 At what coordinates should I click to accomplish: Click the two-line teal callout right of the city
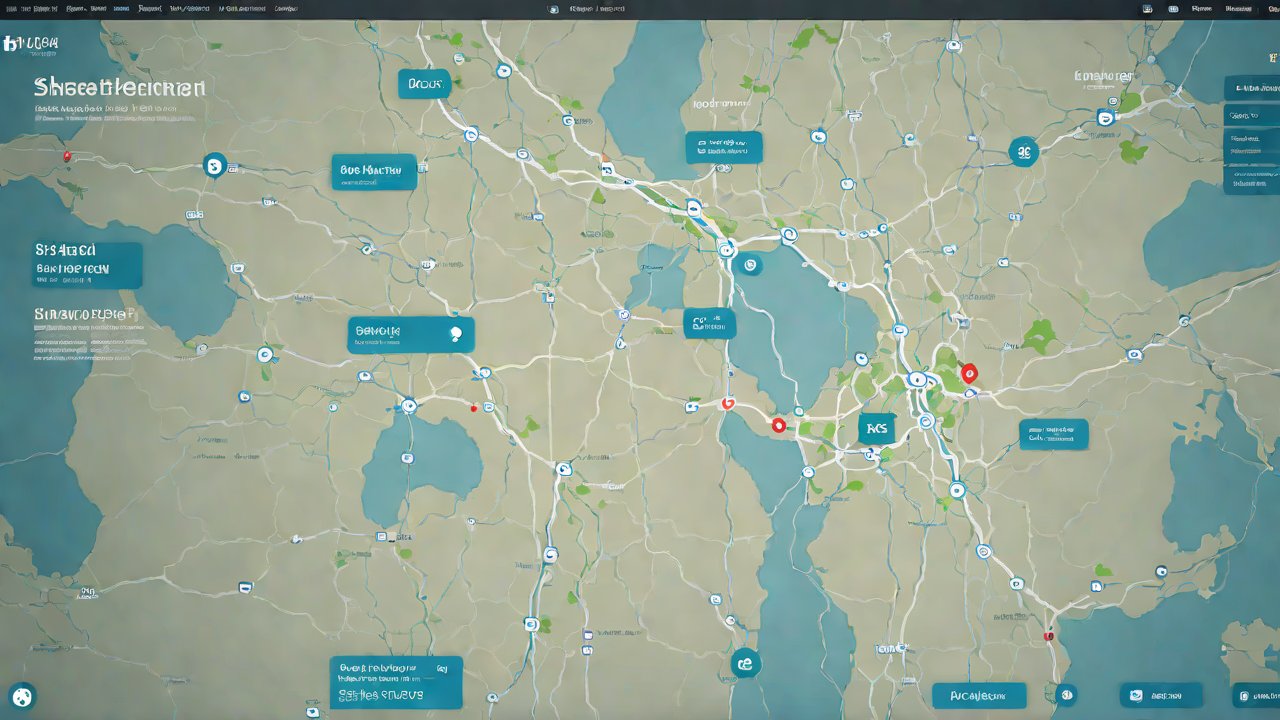pyautogui.click(x=1053, y=434)
